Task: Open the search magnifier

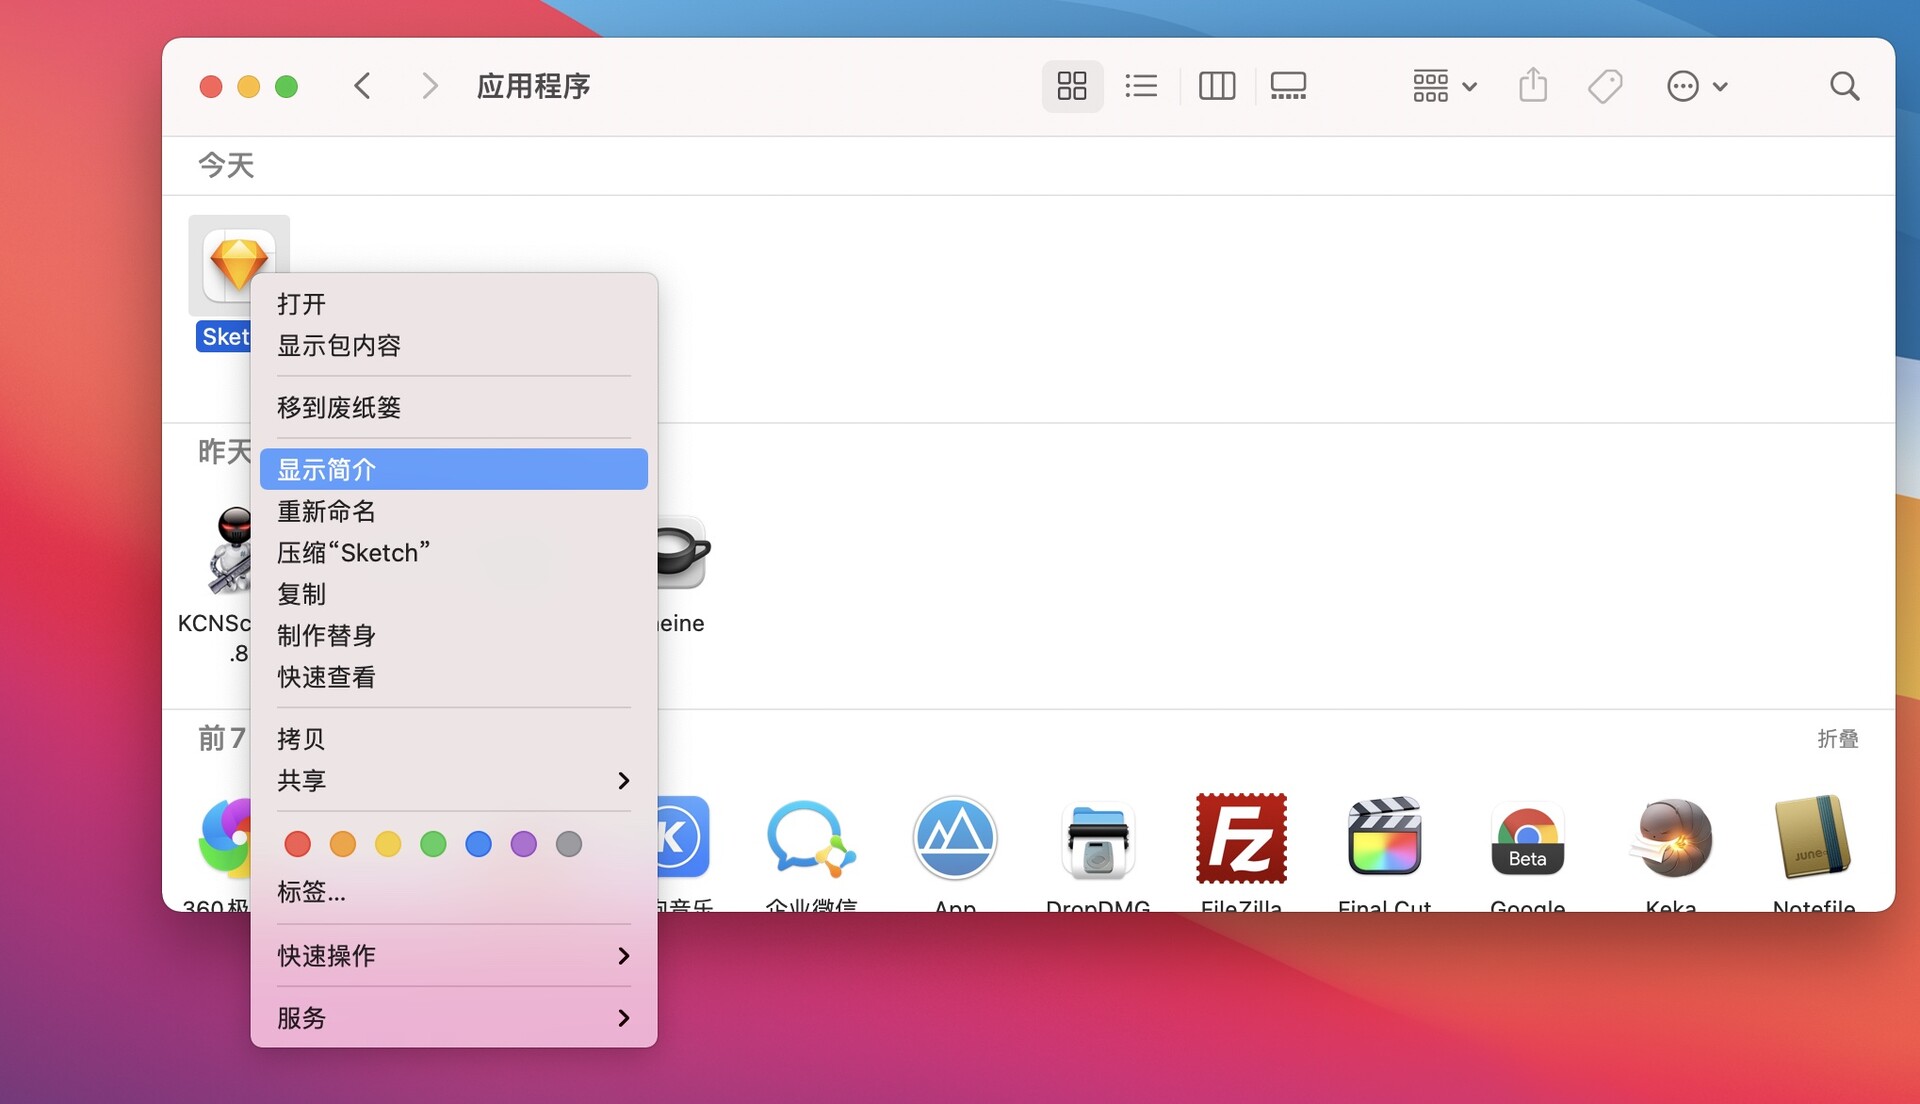Action: pyautogui.click(x=1844, y=86)
